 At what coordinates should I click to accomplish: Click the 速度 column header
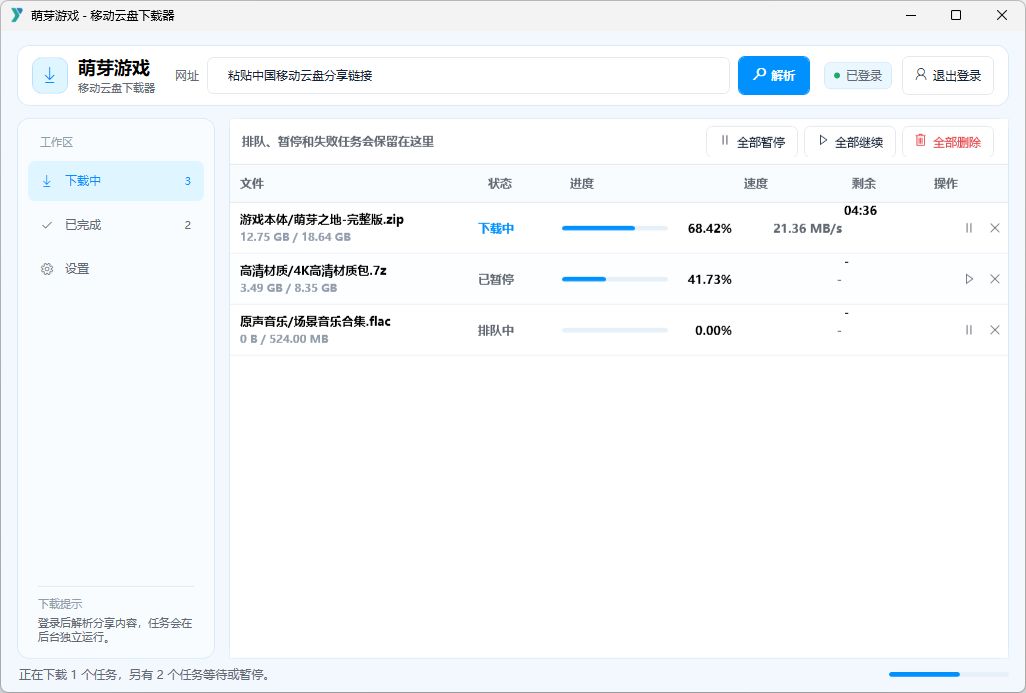click(756, 184)
